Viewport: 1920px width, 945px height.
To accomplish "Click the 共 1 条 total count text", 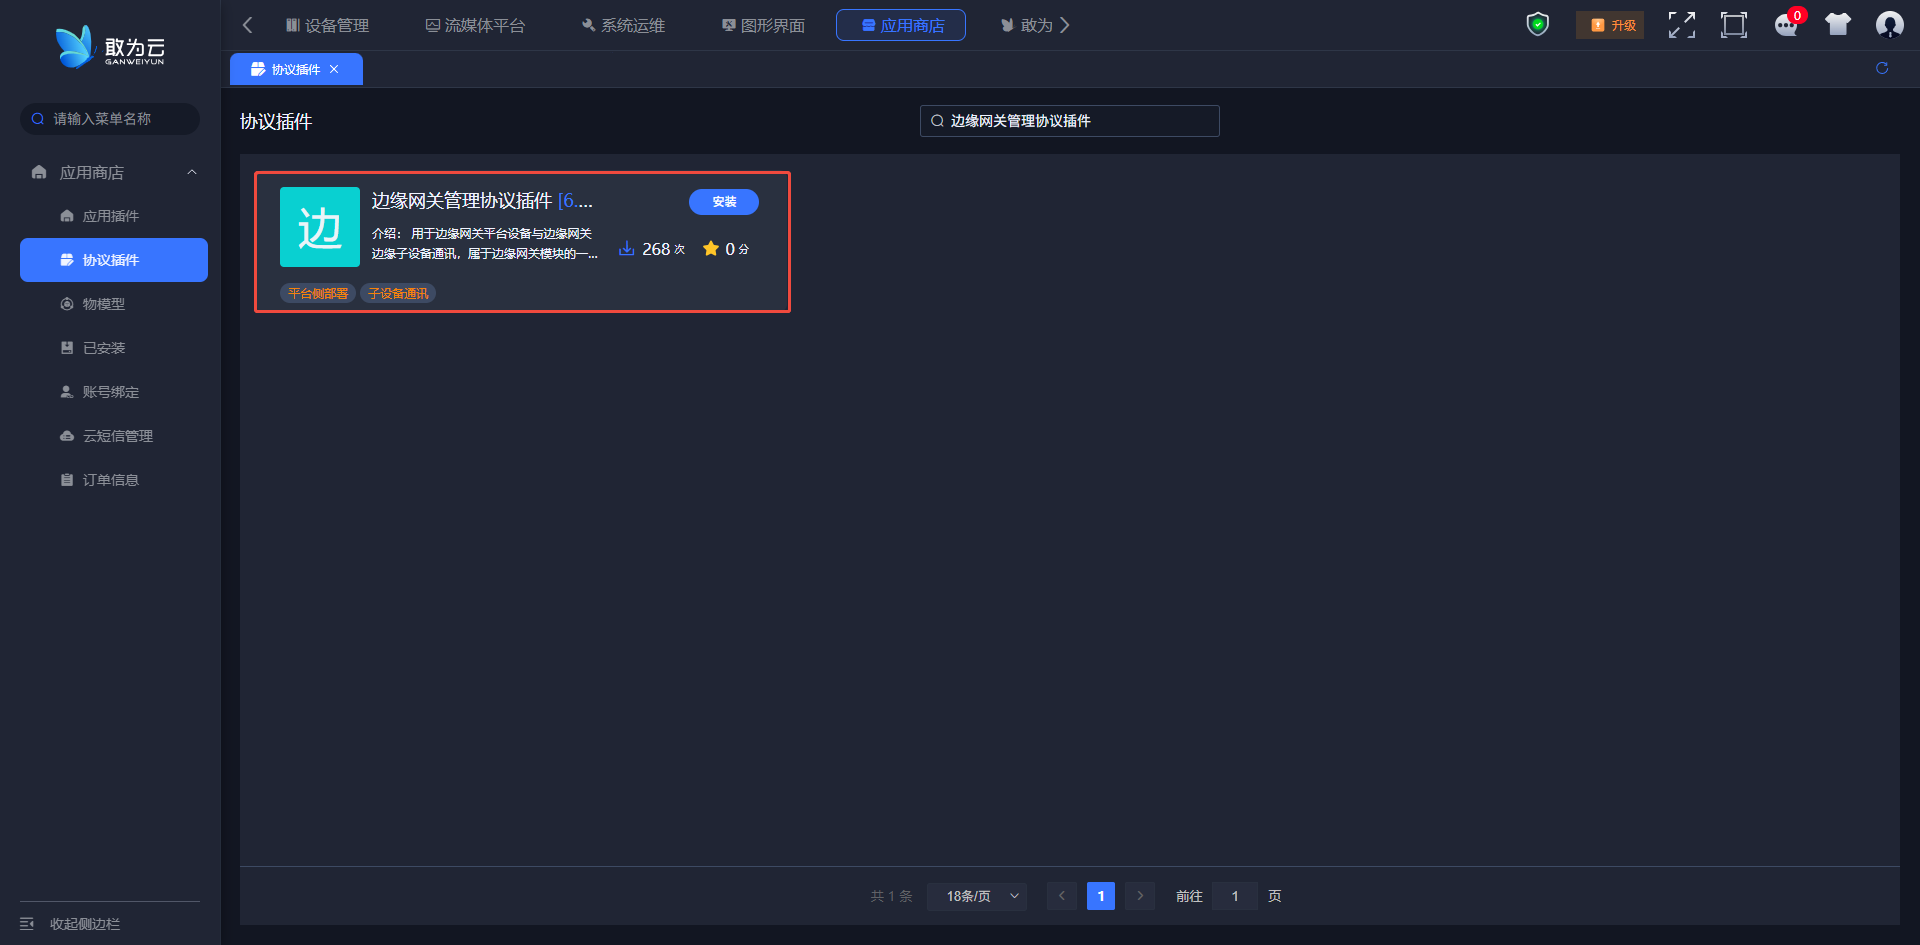I will [892, 896].
